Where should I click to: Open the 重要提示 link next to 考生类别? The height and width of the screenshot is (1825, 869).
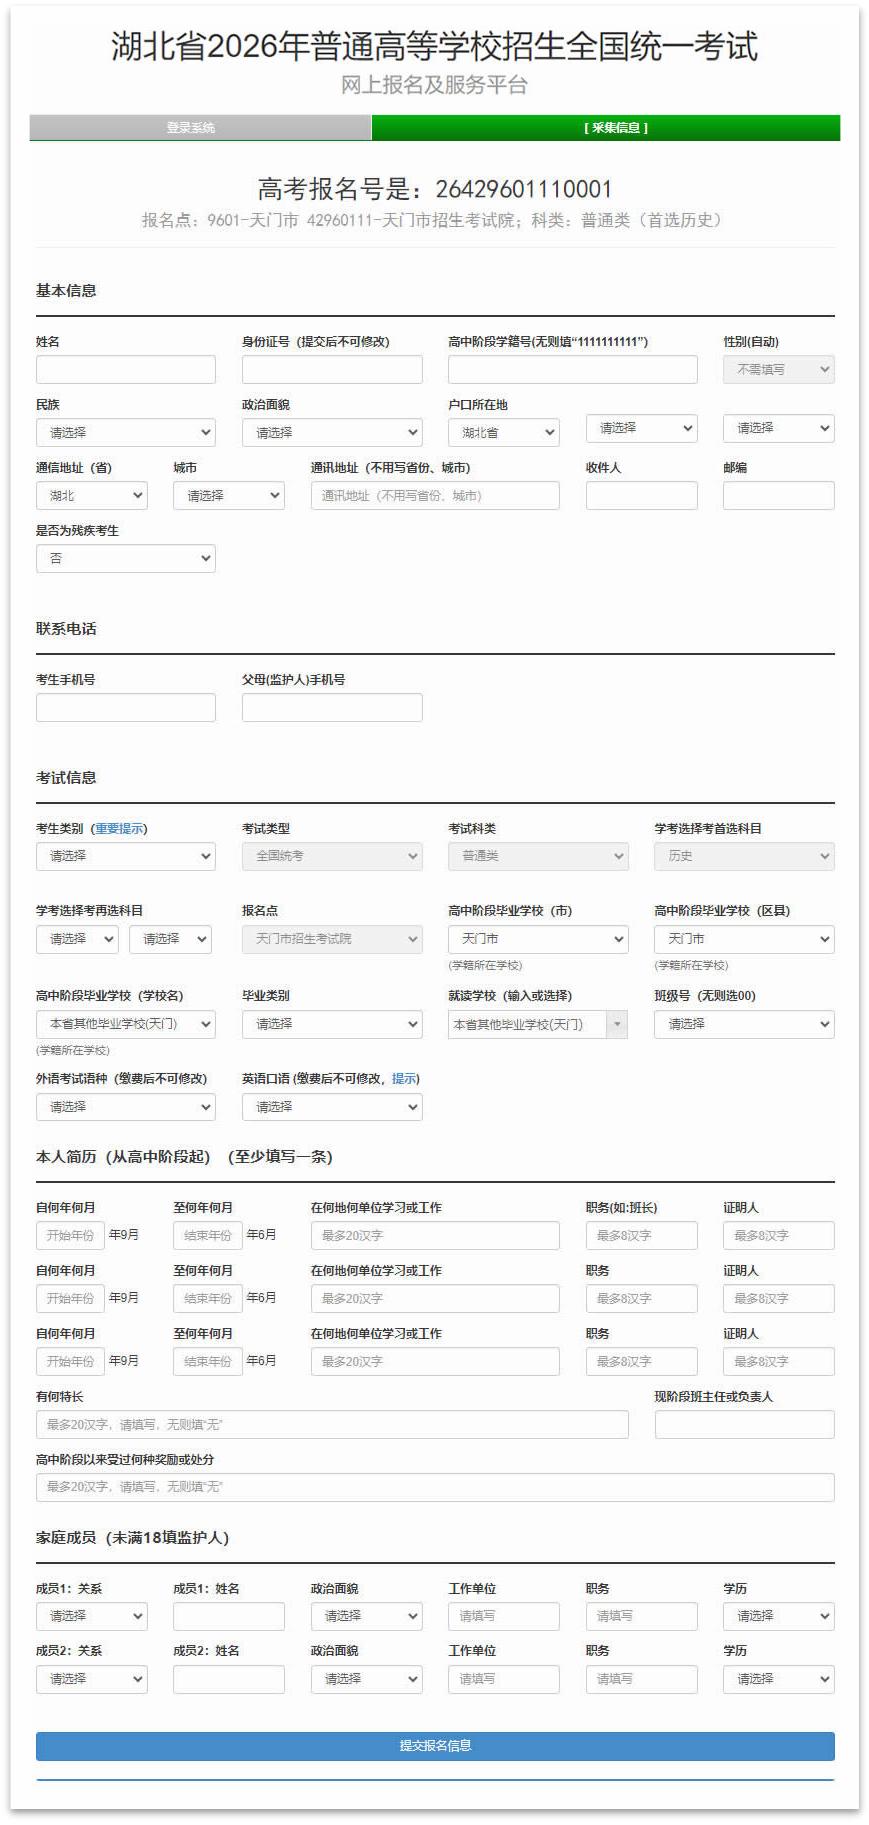click(119, 829)
